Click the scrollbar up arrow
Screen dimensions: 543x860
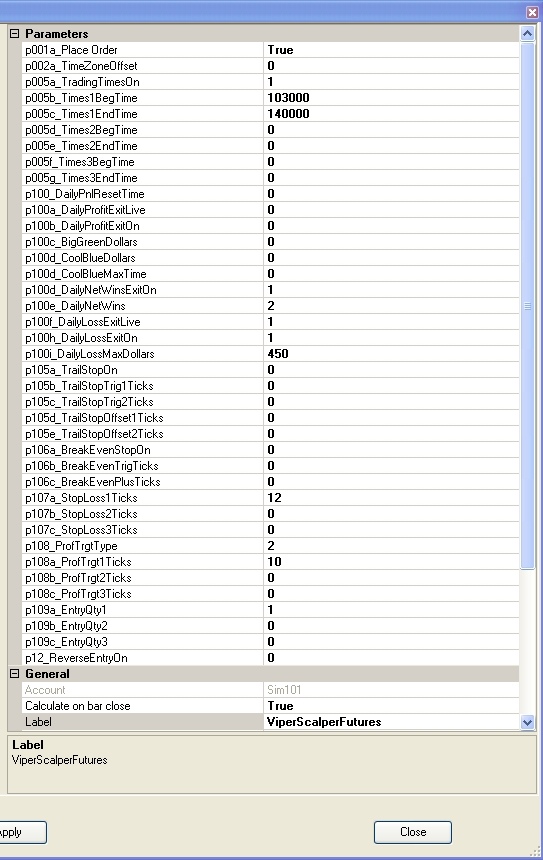(x=528, y=34)
